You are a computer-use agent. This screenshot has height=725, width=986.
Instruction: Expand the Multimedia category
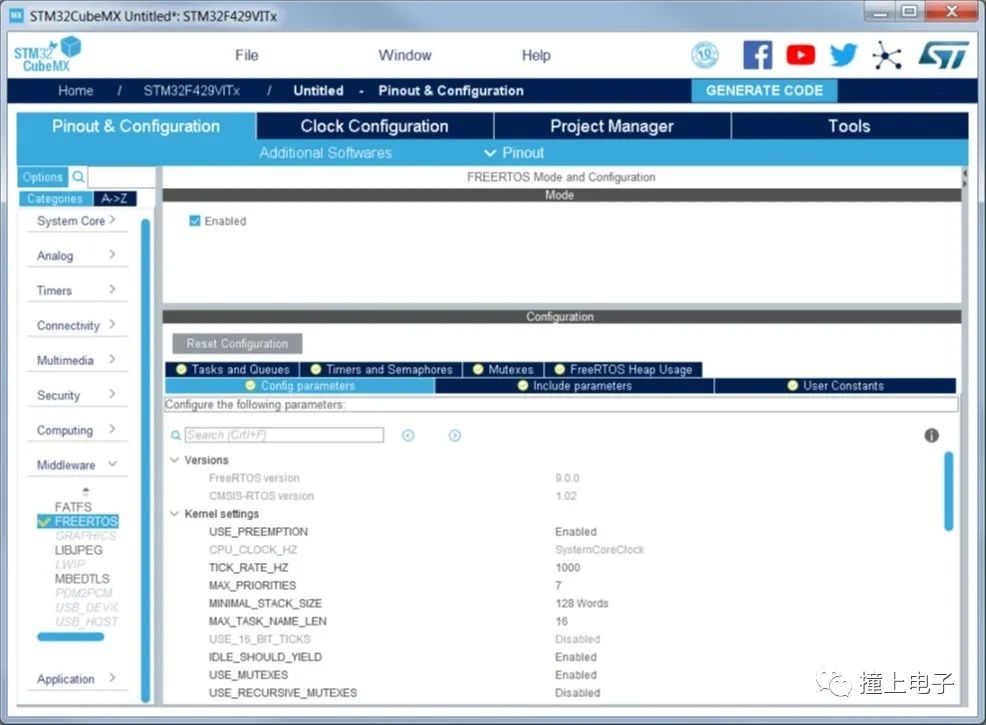77,360
